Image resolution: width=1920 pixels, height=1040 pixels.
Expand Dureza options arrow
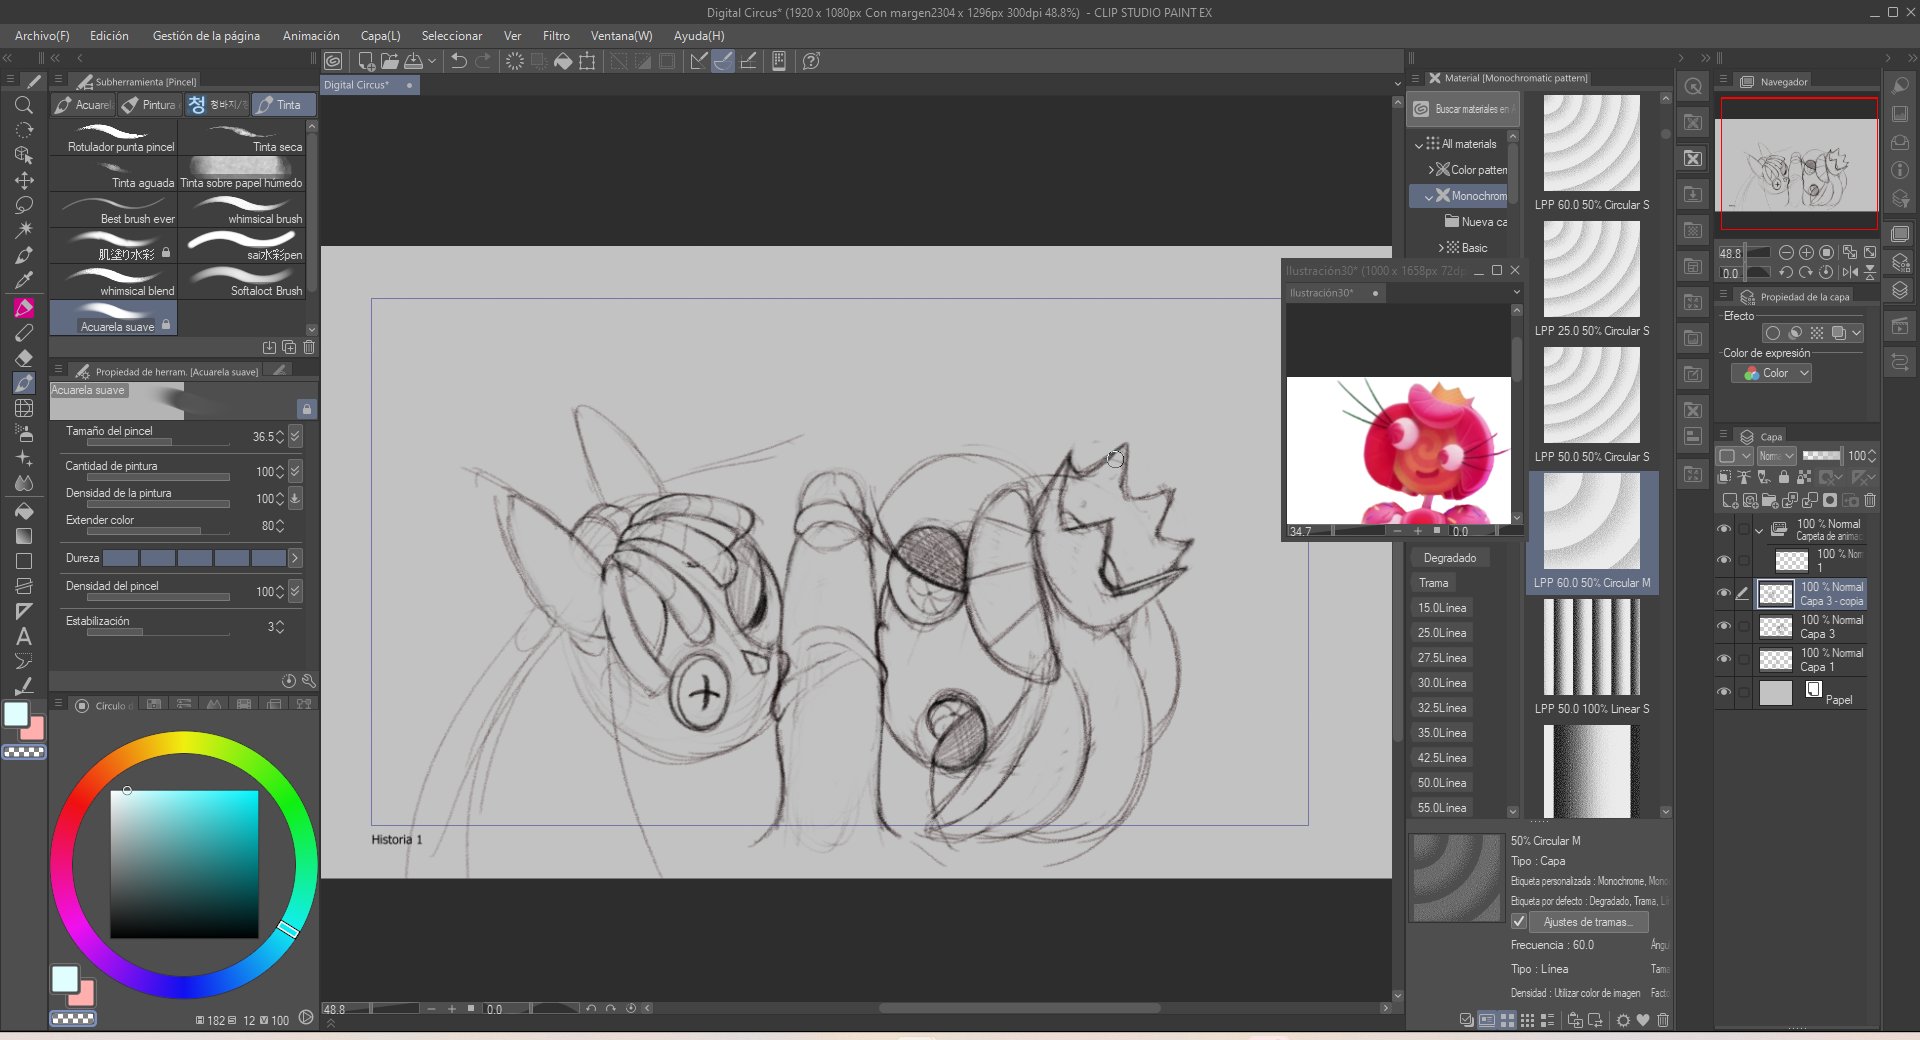[x=295, y=558]
